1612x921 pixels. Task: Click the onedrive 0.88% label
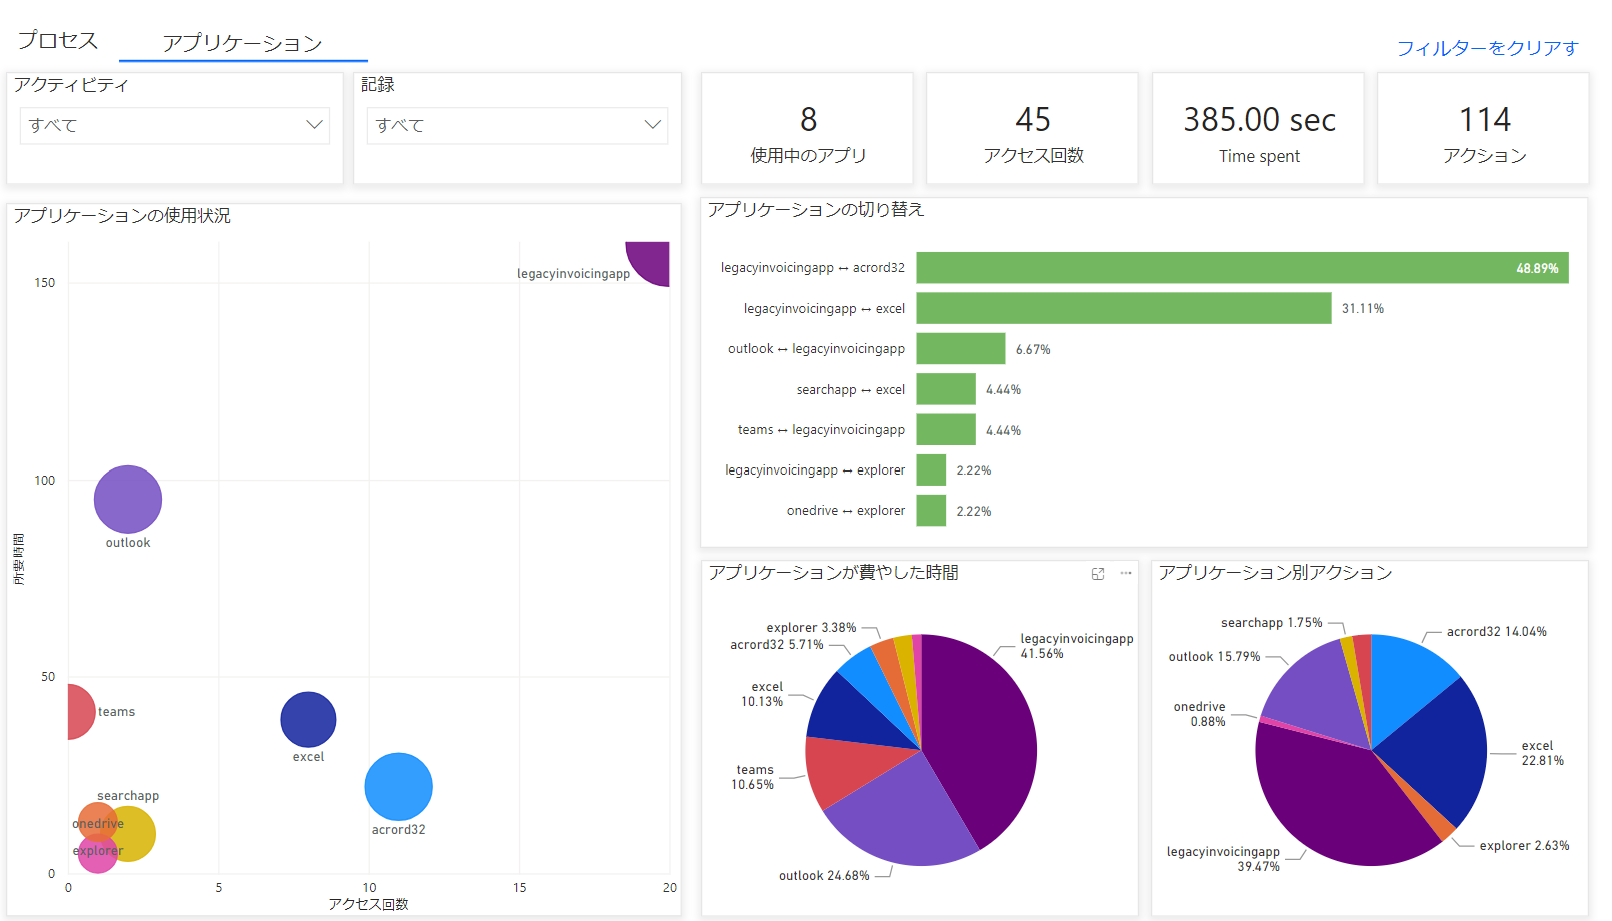point(1199,714)
